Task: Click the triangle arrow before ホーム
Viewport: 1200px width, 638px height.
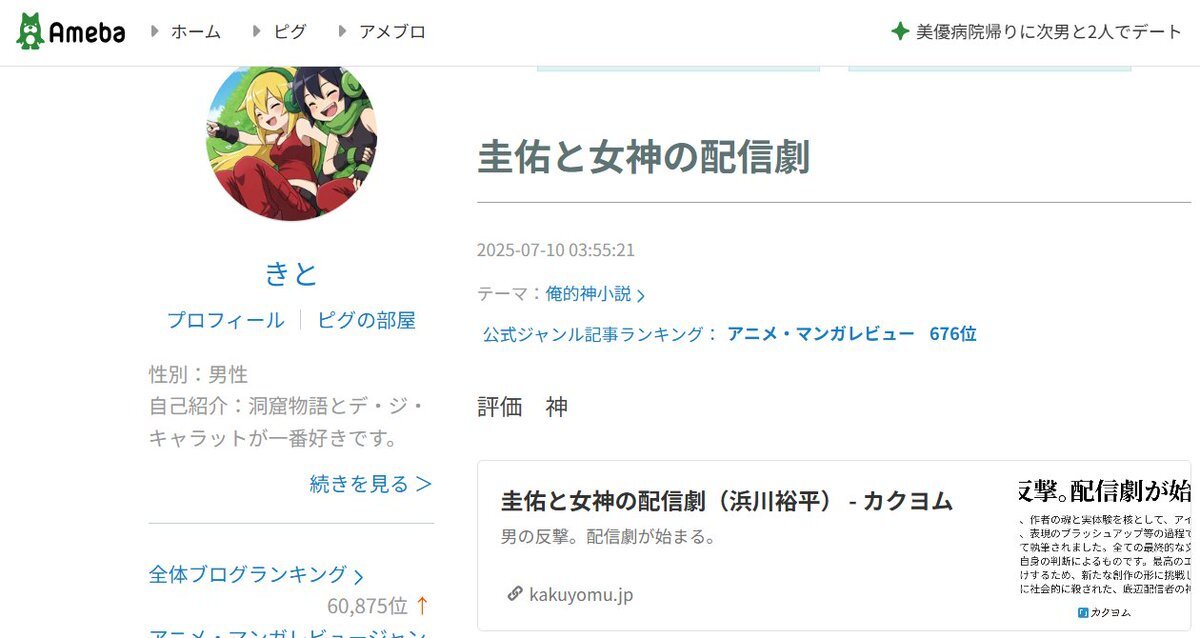Action: pyautogui.click(x=155, y=31)
